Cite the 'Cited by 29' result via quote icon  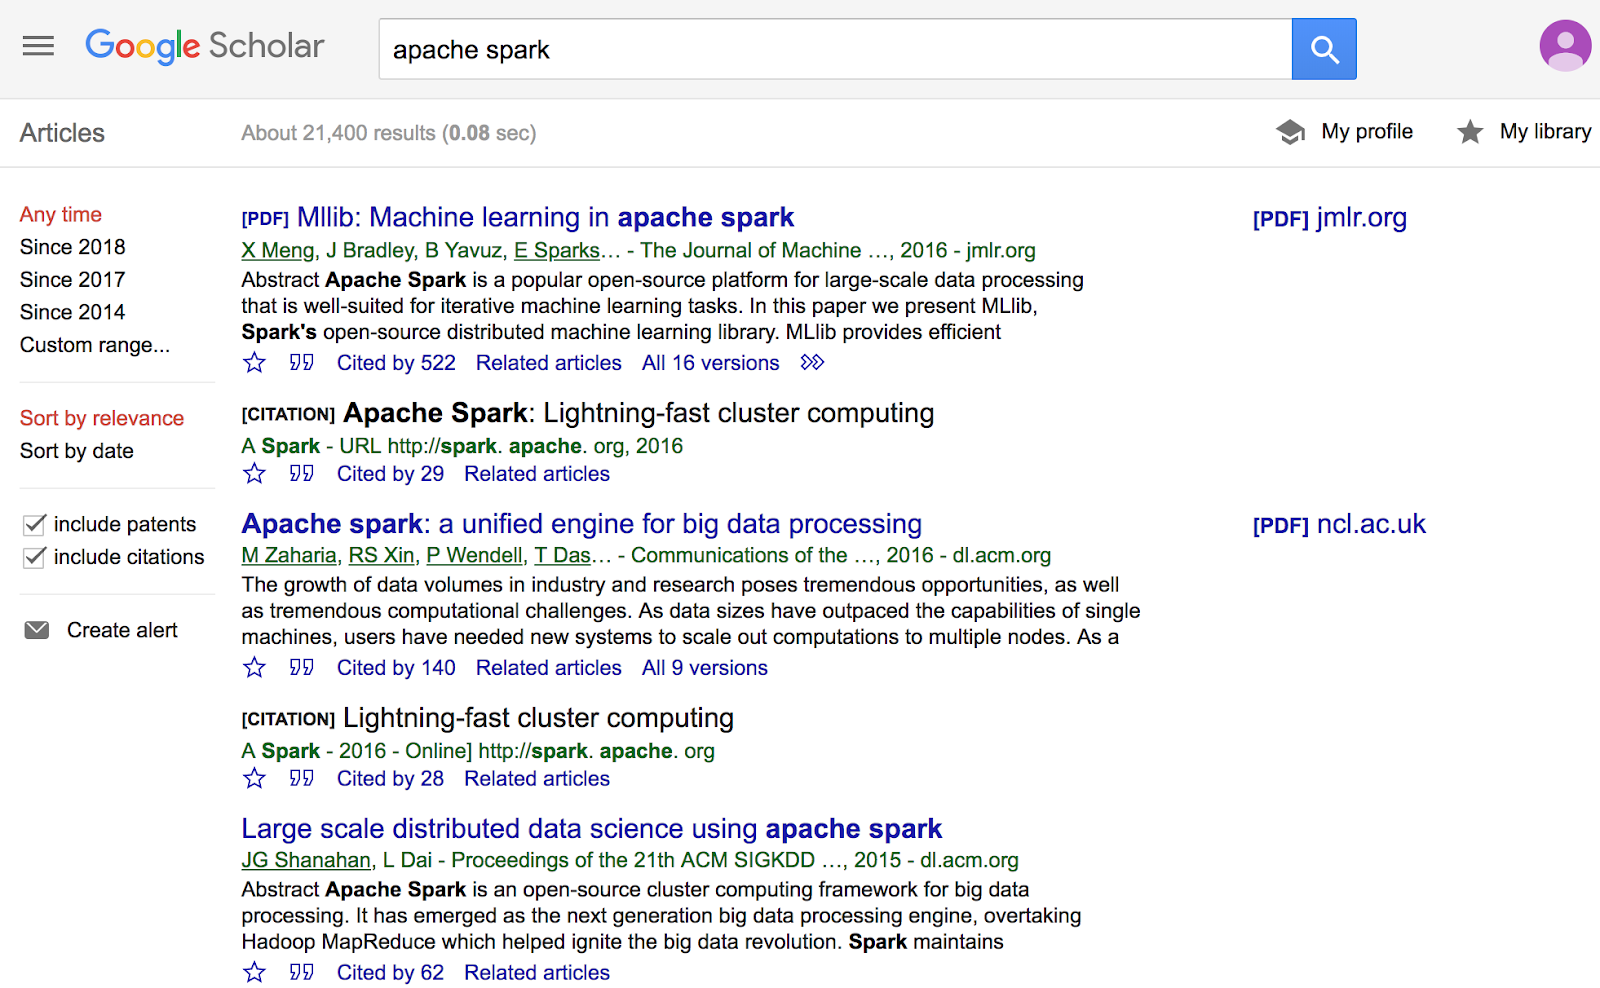301,474
